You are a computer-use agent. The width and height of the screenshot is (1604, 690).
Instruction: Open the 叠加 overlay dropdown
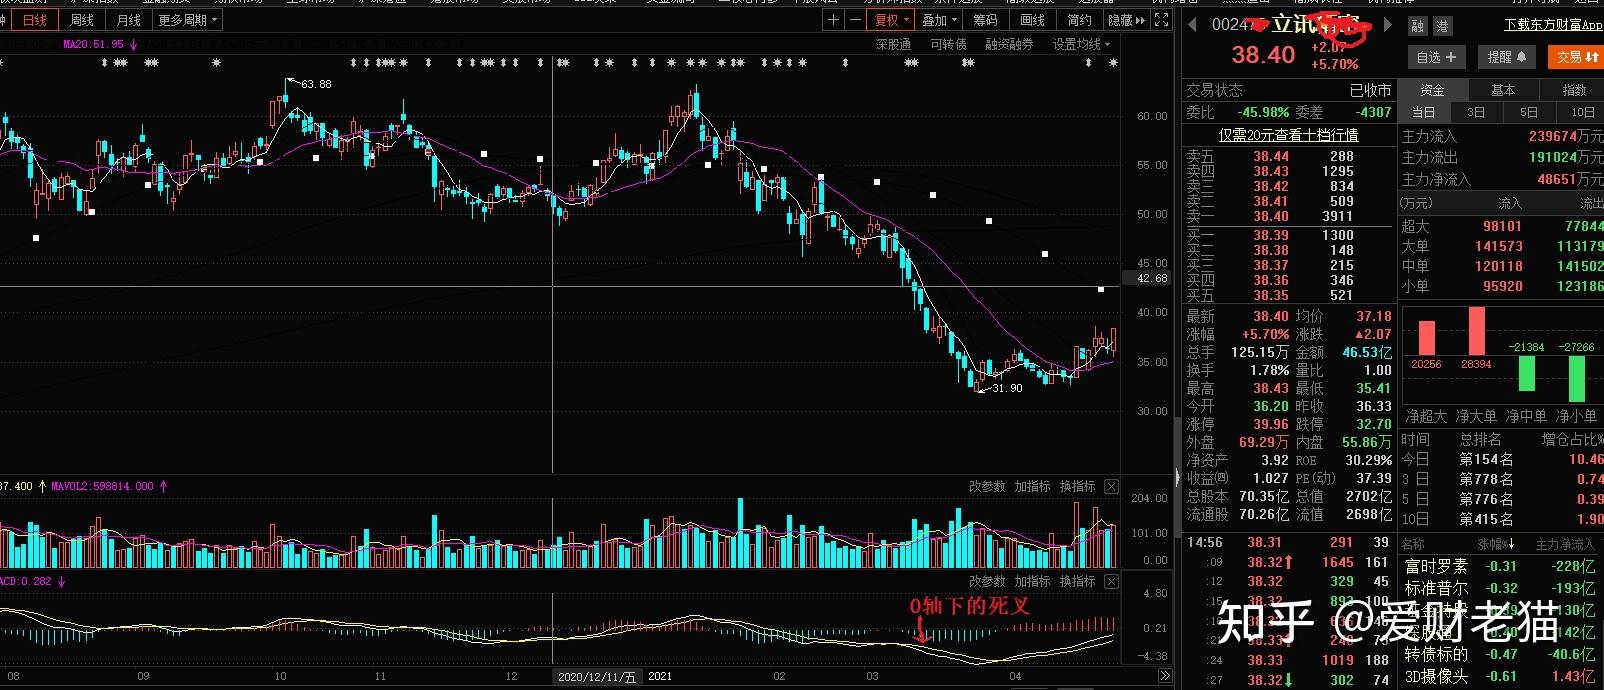(939, 20)
